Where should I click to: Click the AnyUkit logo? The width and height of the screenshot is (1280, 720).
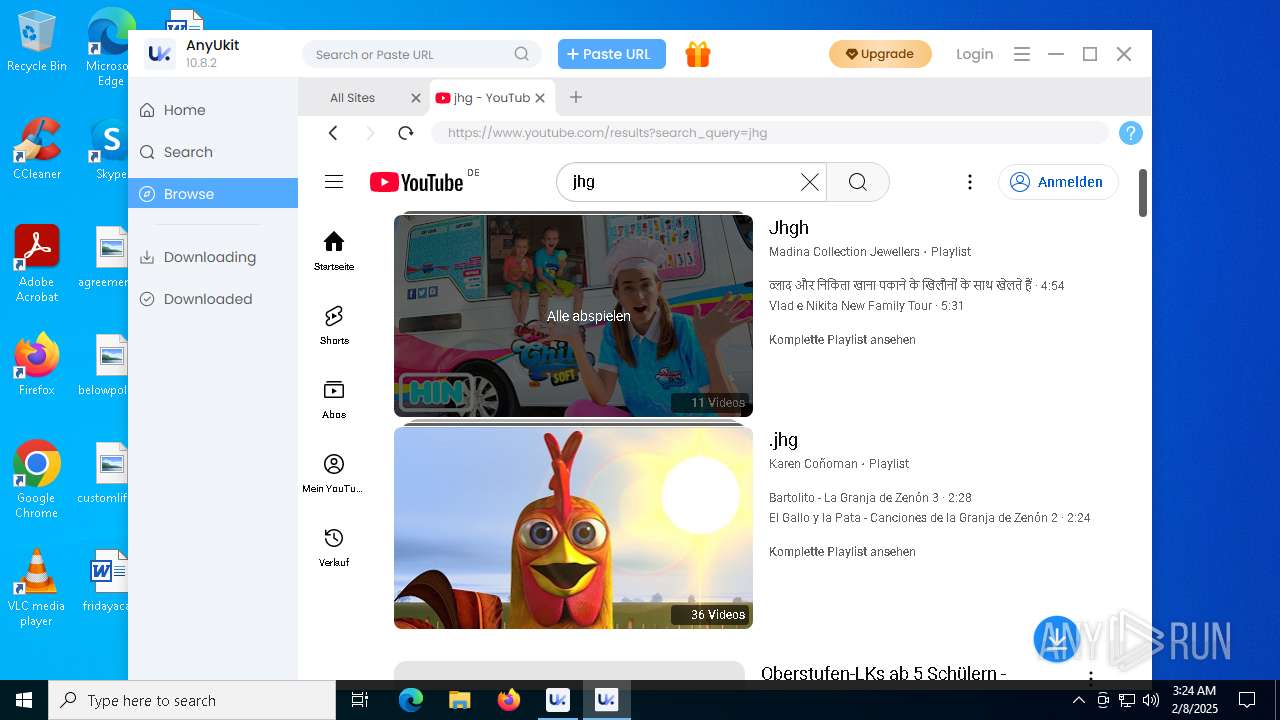click(160, 54)
